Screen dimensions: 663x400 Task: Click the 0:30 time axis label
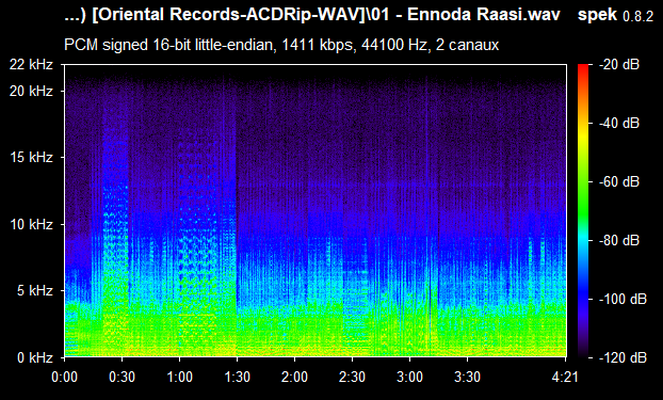pyautogui.click(x=122, y=377)
